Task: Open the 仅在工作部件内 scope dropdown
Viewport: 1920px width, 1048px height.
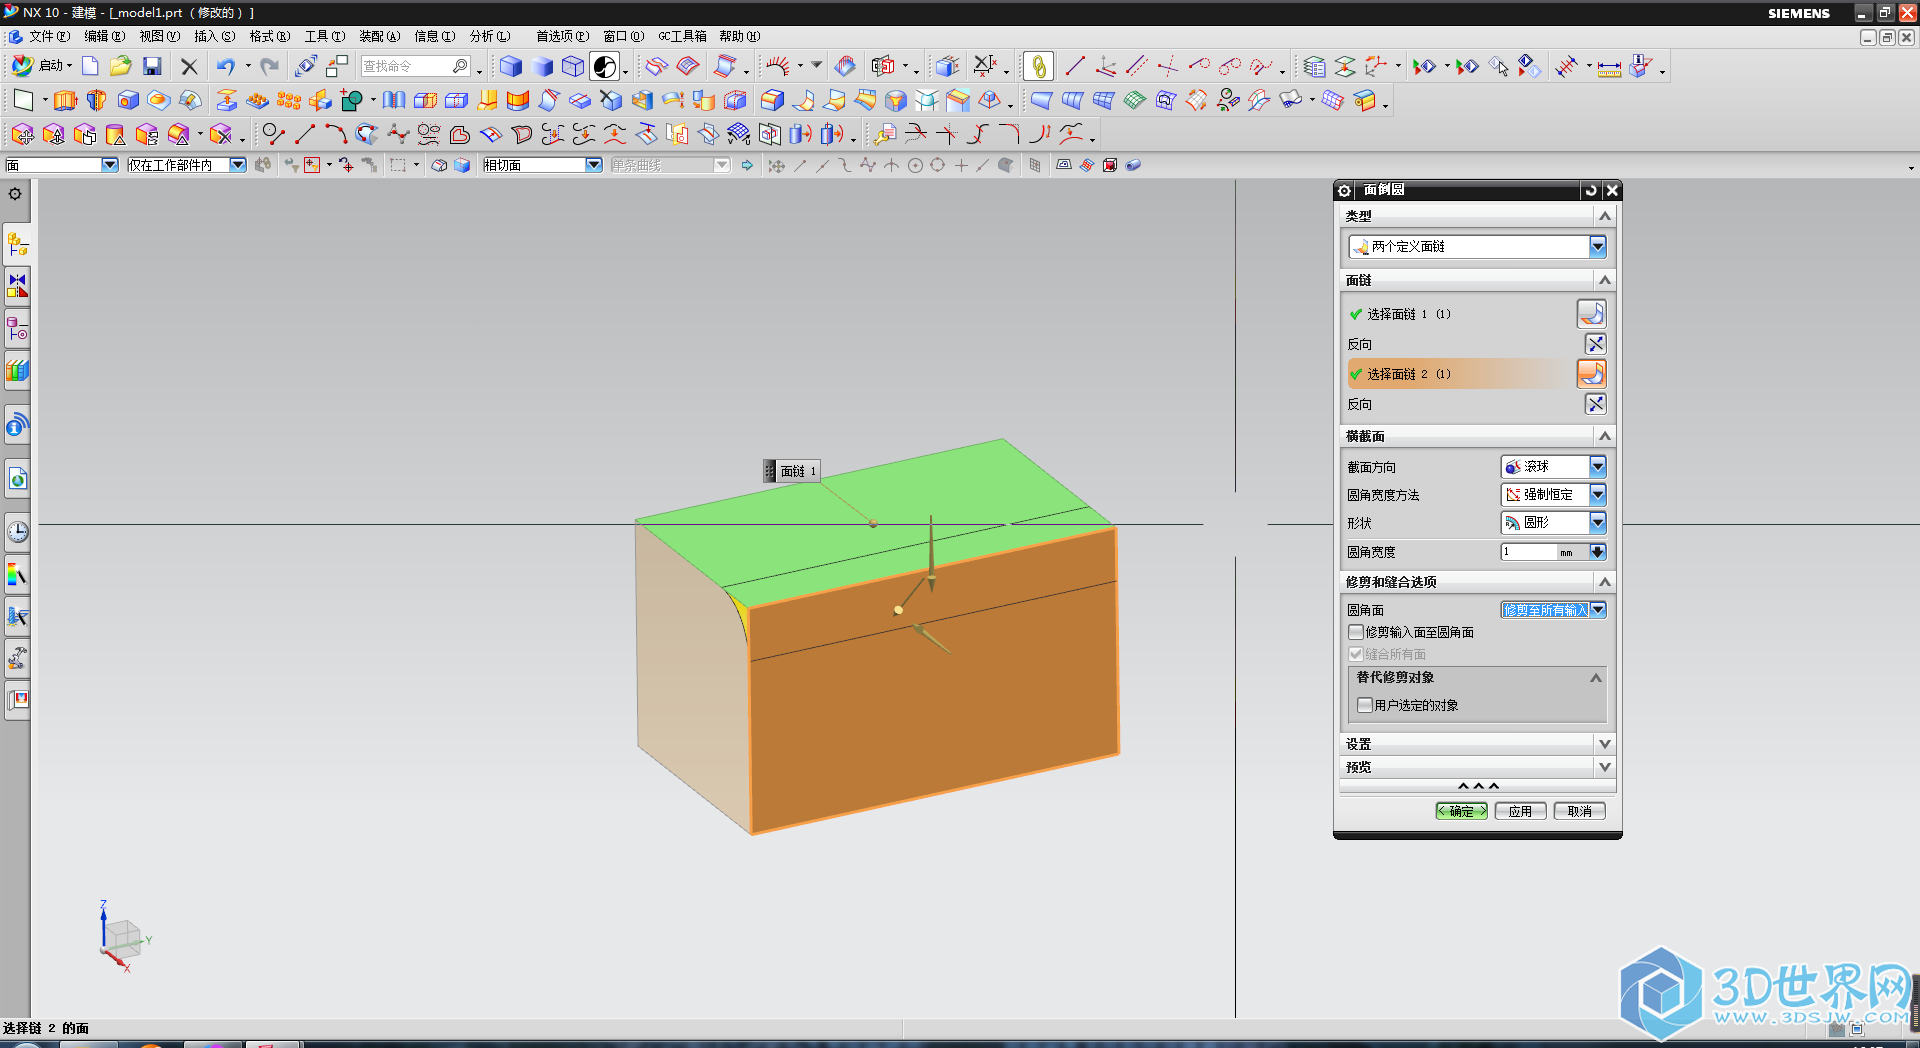Action: 238,165
